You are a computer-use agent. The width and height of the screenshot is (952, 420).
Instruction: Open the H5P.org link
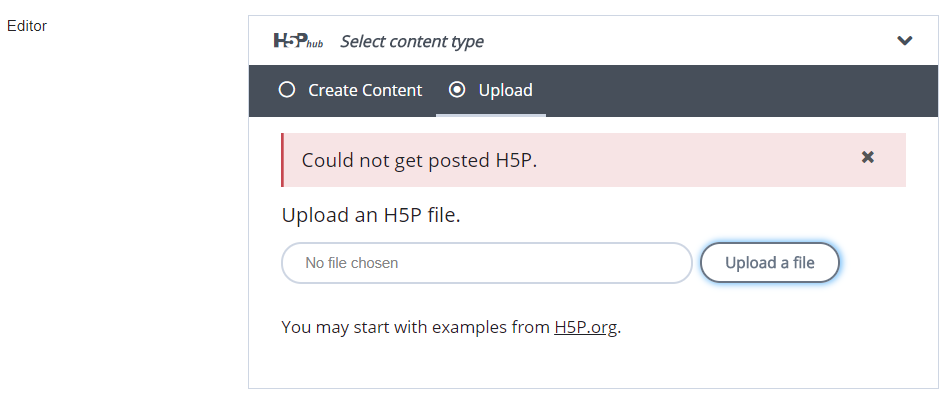pos(585,327)
